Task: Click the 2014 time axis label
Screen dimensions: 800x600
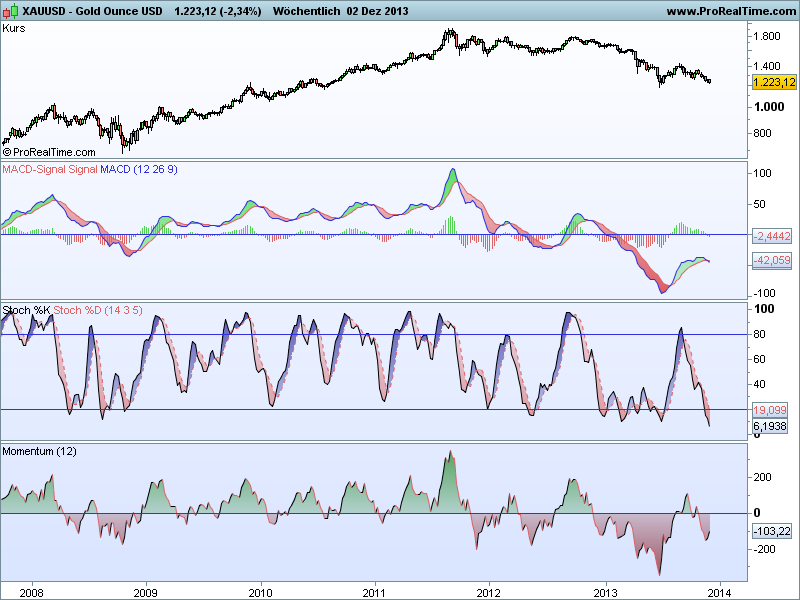Action: pyautogui.click(x=719, y=593)
